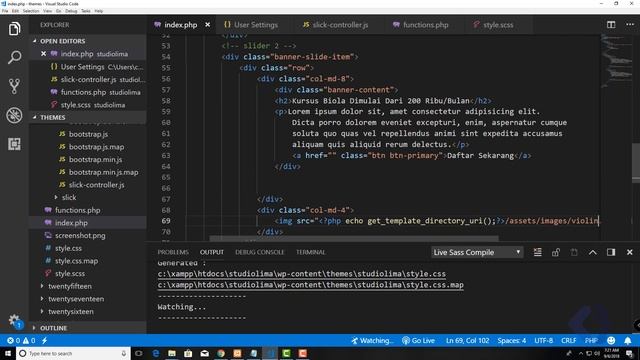Open the Explorer view in activity bar

click(x=14, y=29)
